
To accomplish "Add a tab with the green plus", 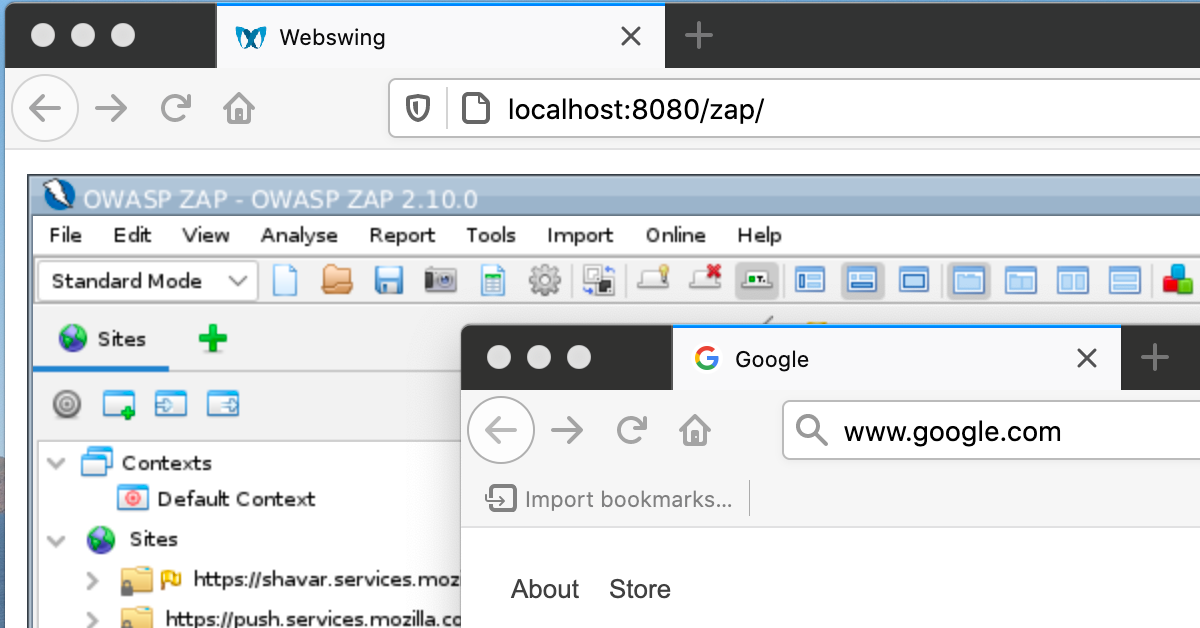I will coord(213,339).
